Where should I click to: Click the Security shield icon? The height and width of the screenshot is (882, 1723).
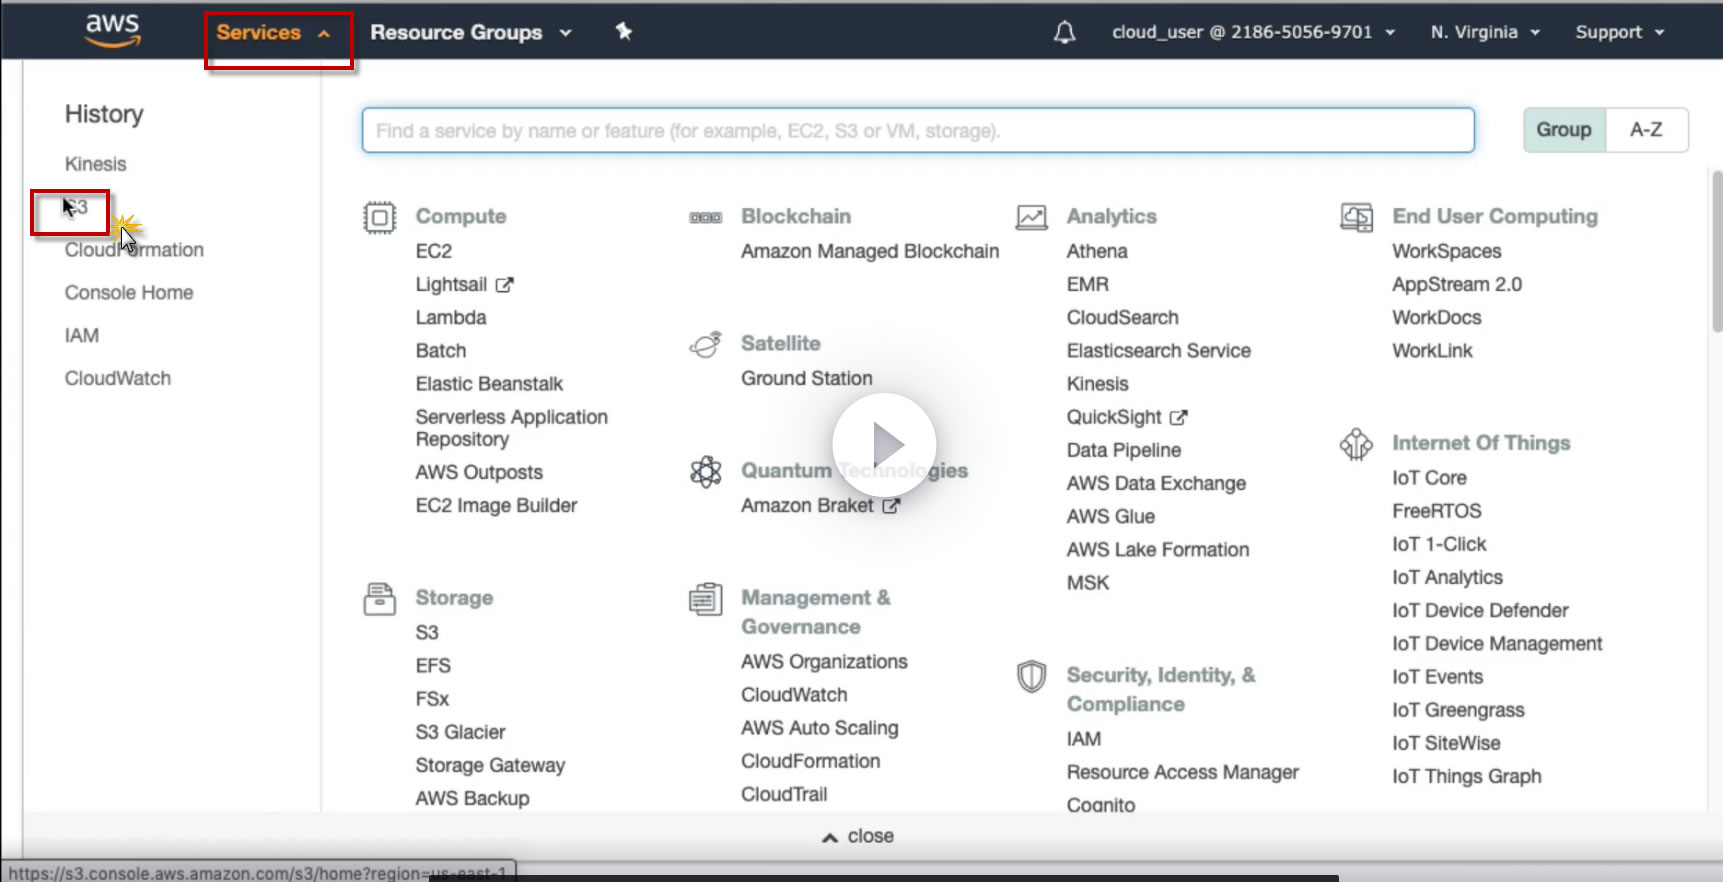click(1031, 677)
